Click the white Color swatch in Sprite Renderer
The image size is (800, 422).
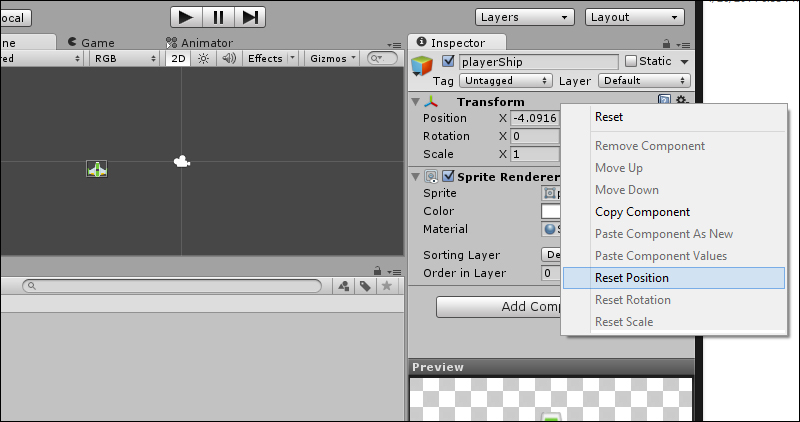point(550,211)
